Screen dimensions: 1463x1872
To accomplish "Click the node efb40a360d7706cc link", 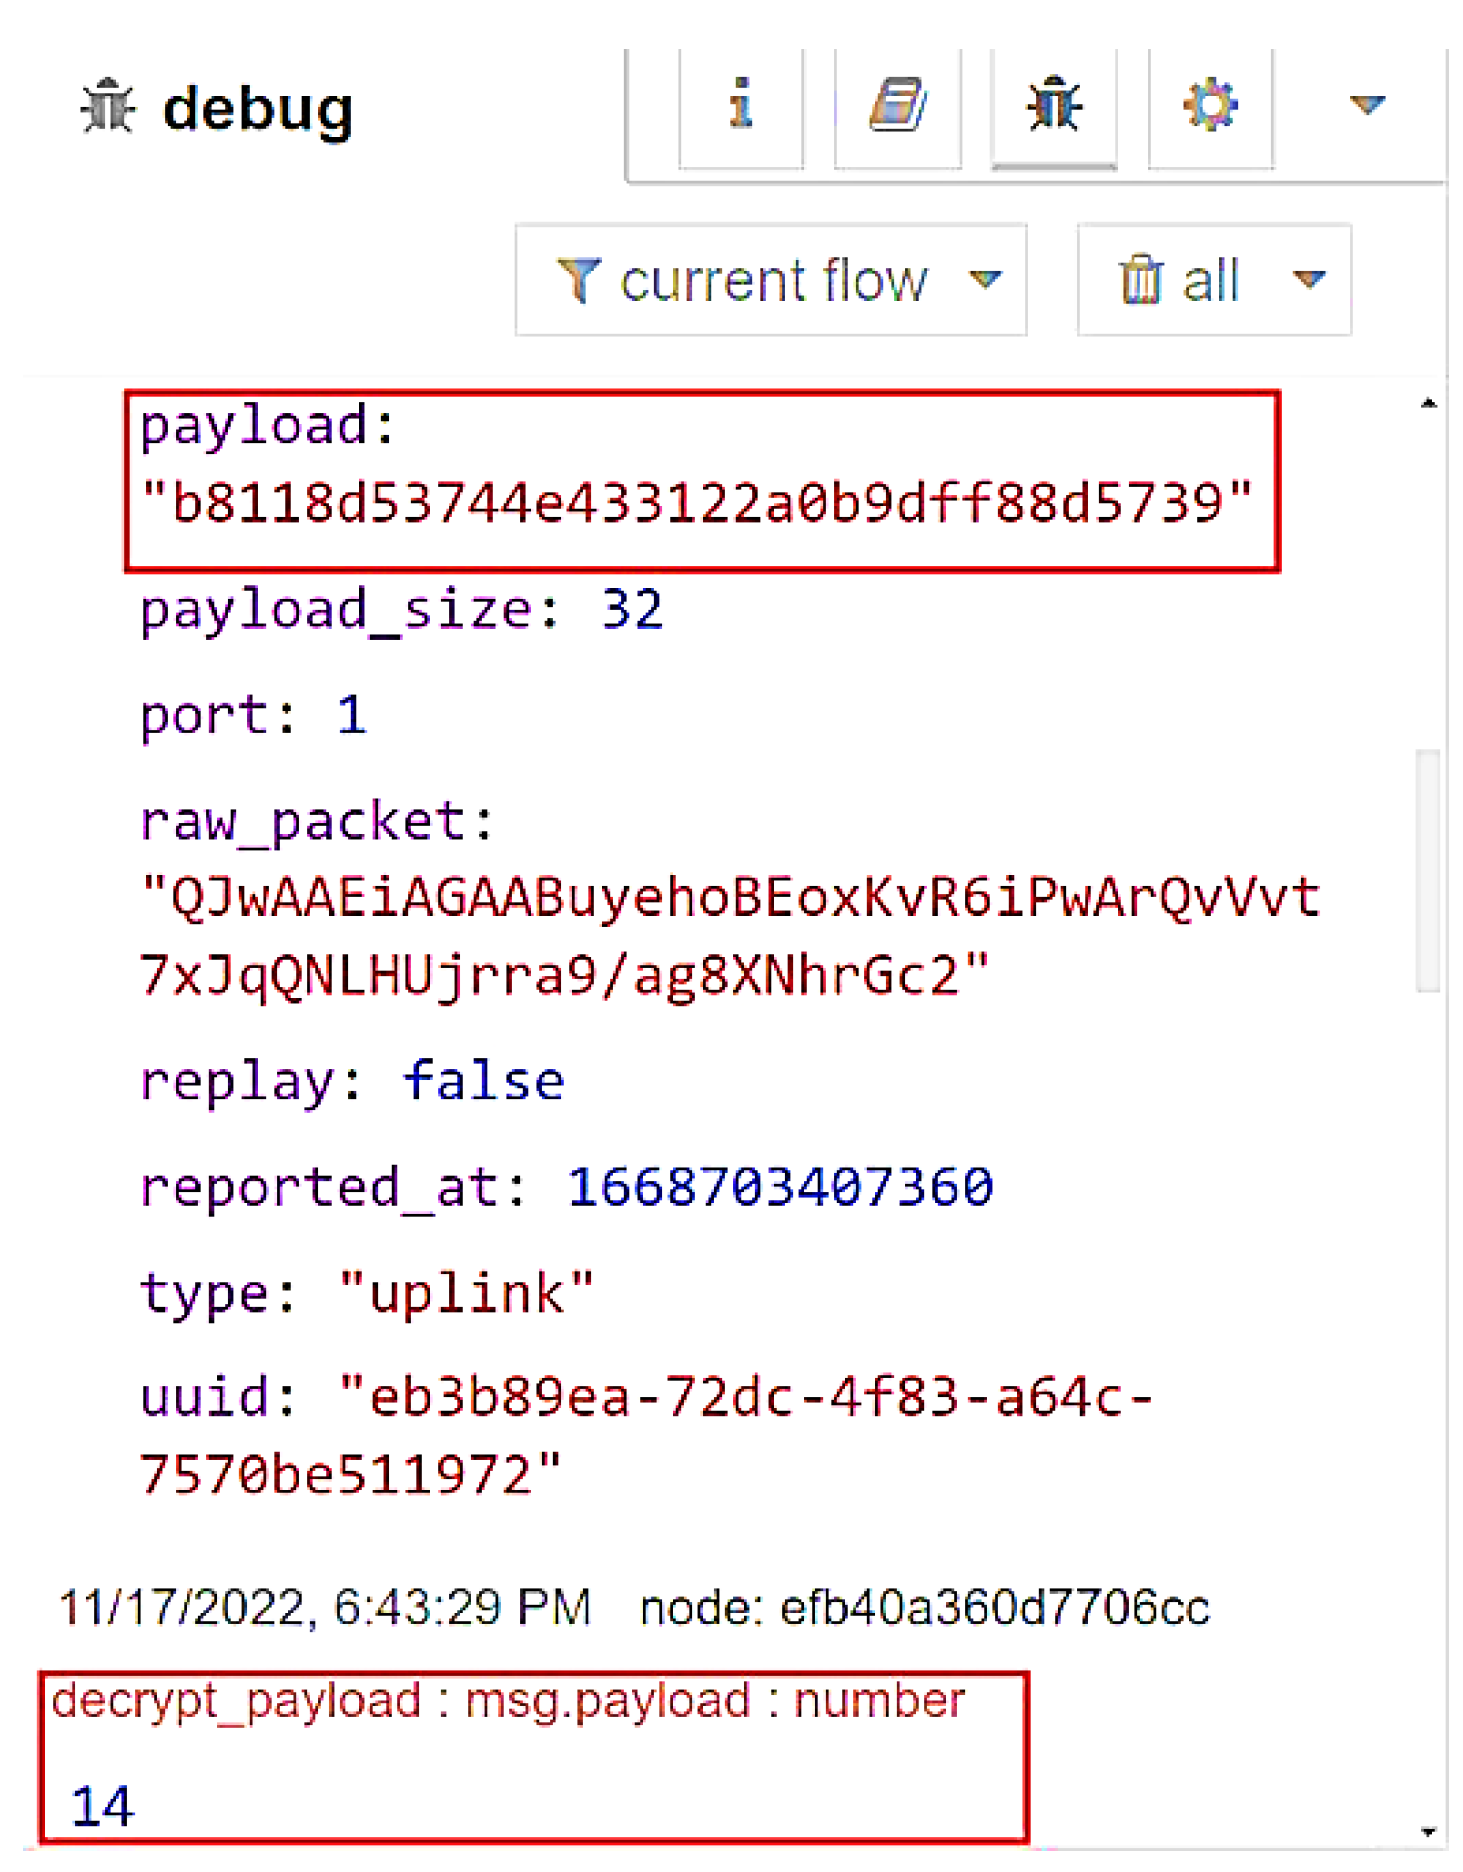I will click(x=924, y=1609).
